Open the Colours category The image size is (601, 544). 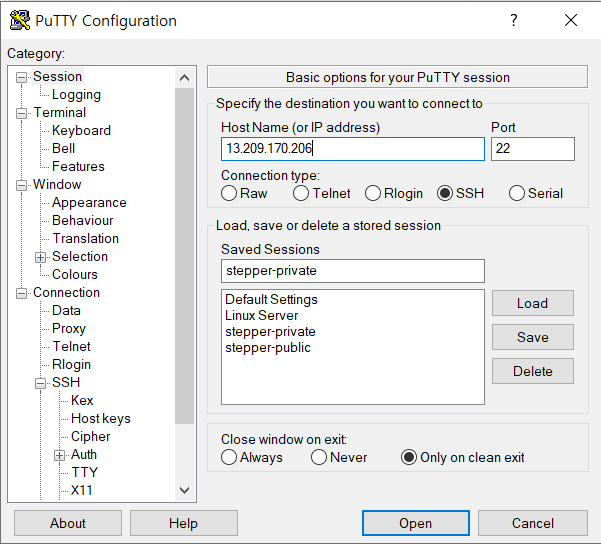coord(75,274)
